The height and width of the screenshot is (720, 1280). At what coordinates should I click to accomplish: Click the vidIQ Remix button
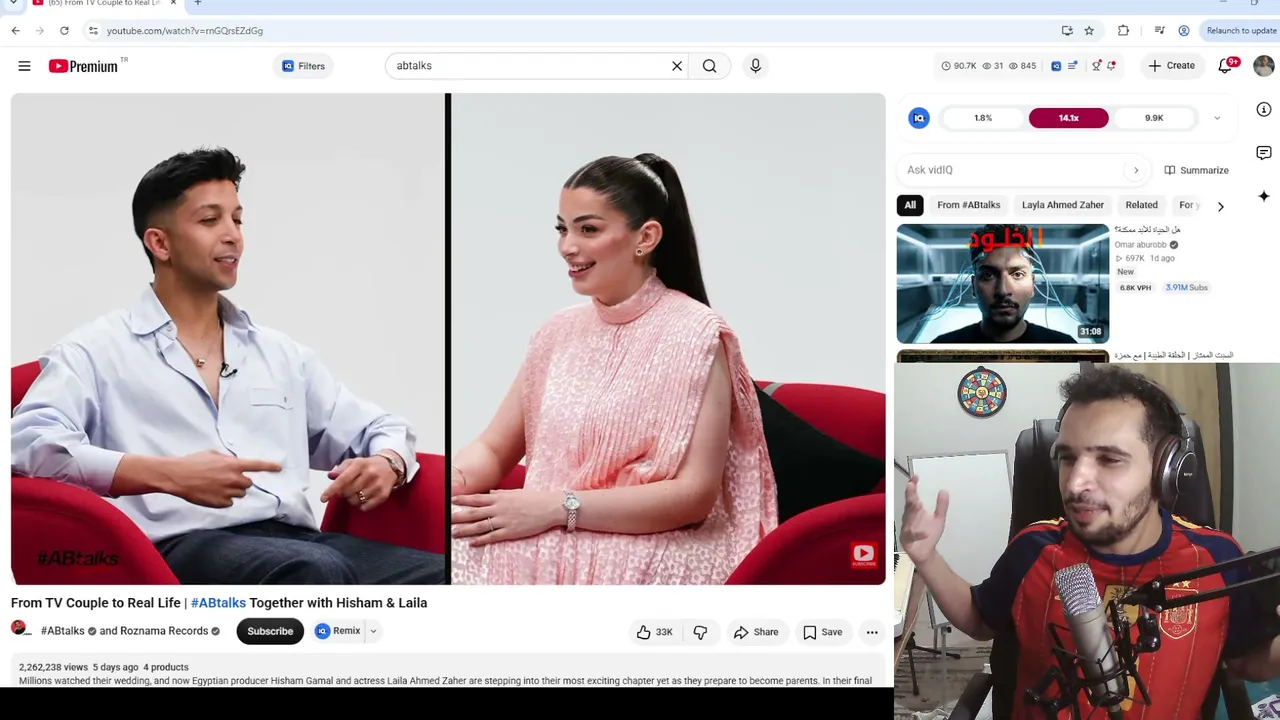338,631
